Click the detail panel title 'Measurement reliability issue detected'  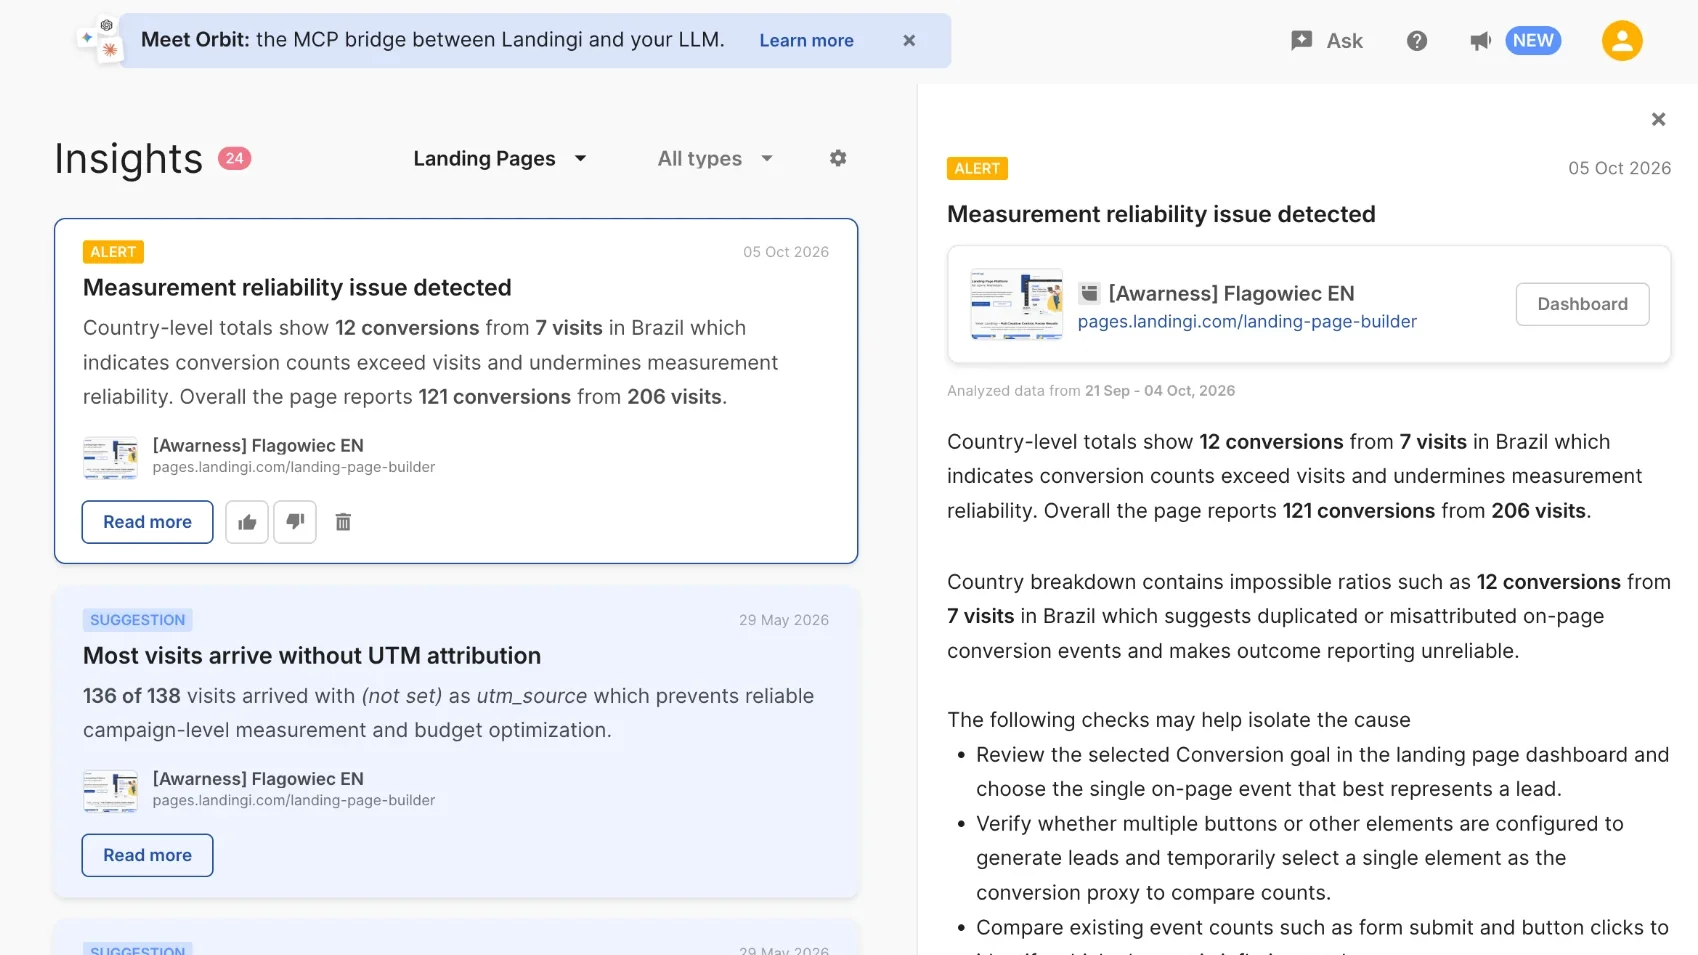coord(1161,214)
